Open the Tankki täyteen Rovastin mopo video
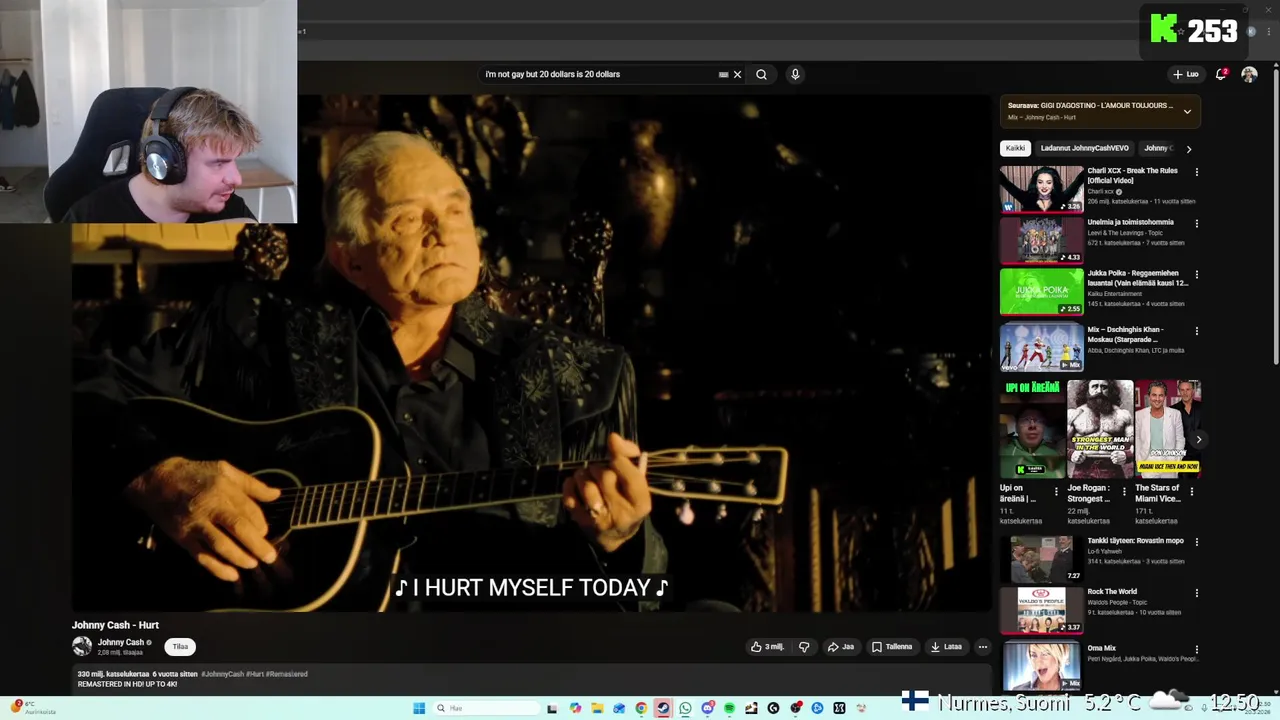This screenshot has width=1280, height=720. tap(1041, 559)
